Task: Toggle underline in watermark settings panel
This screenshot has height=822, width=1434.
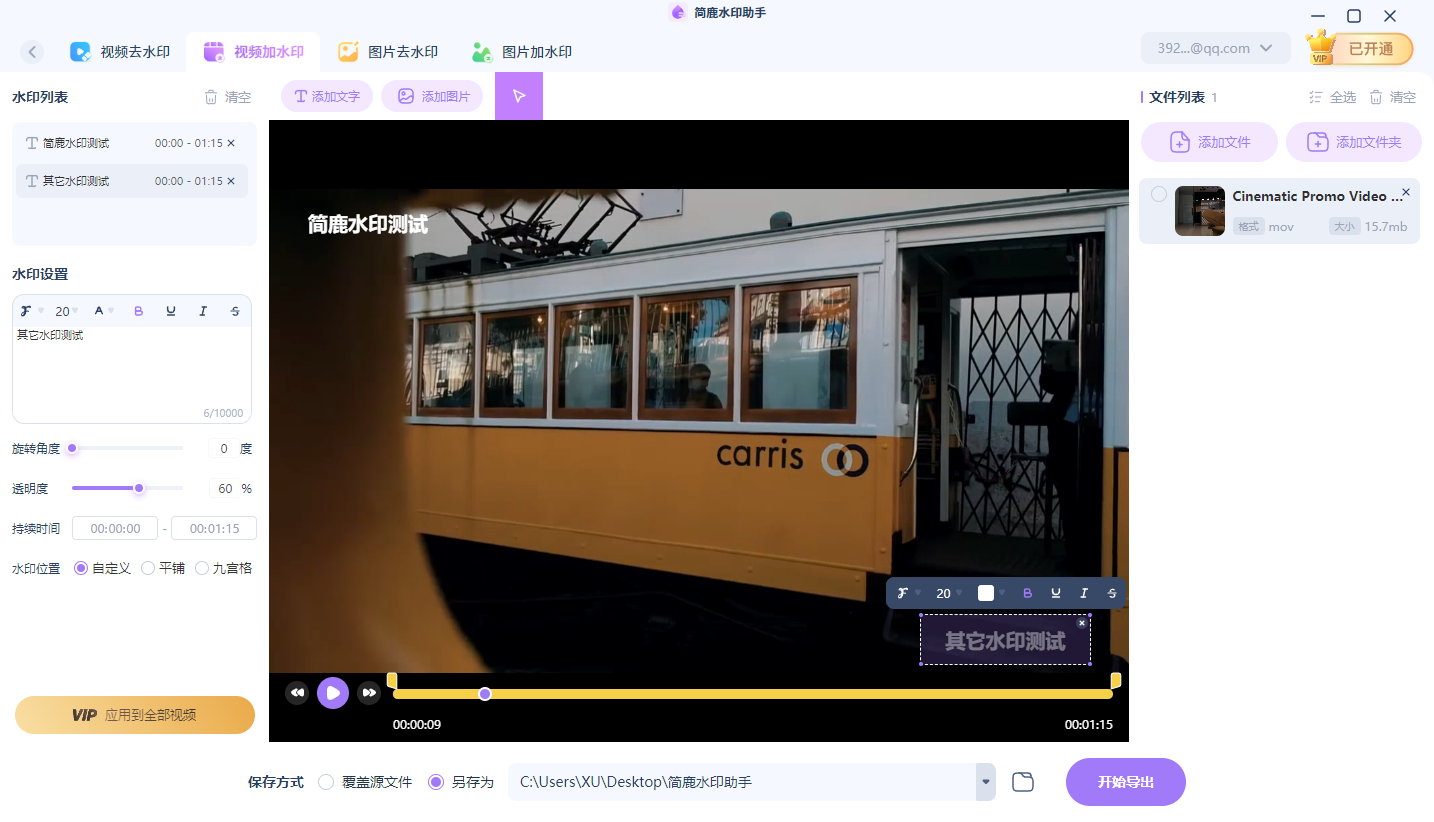Action: point(171,311)
